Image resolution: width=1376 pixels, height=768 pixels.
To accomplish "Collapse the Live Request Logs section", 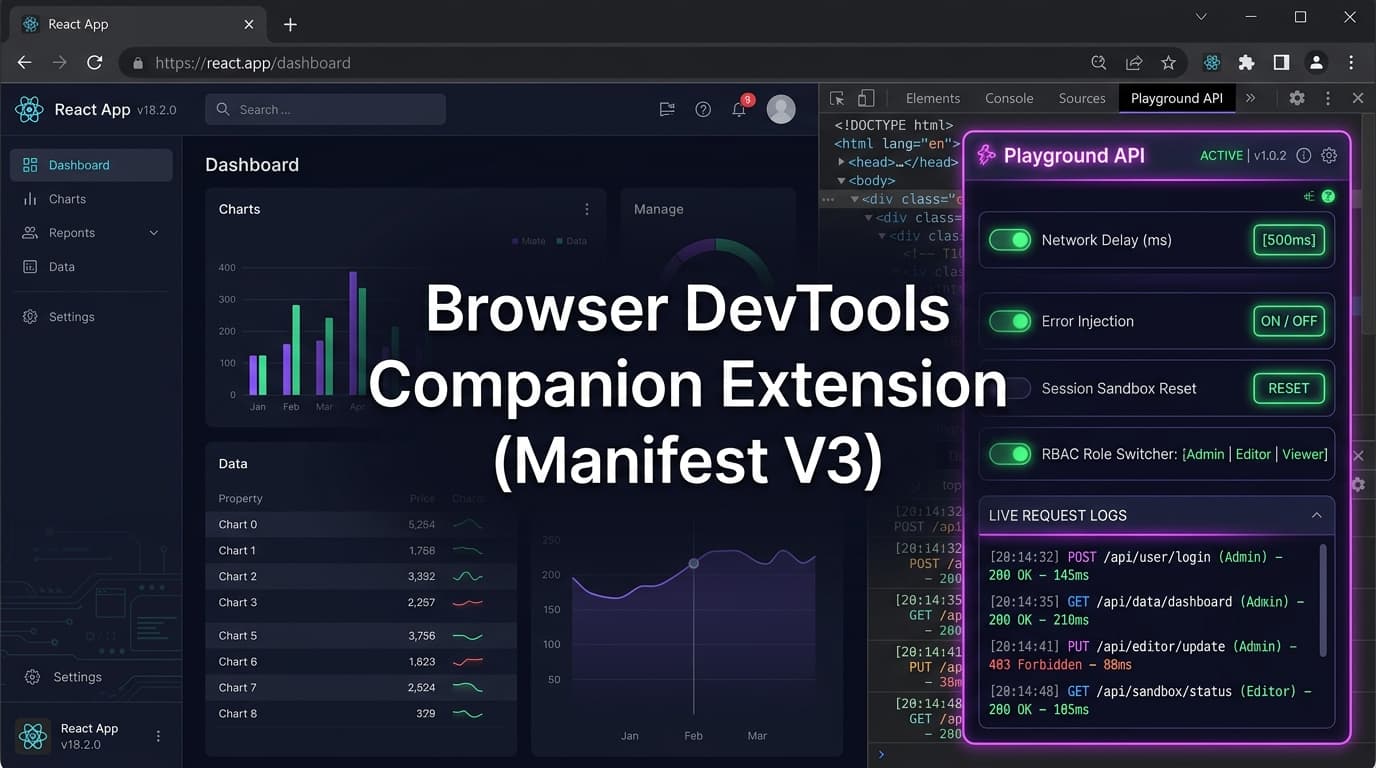I will [x=1316, y=515].
